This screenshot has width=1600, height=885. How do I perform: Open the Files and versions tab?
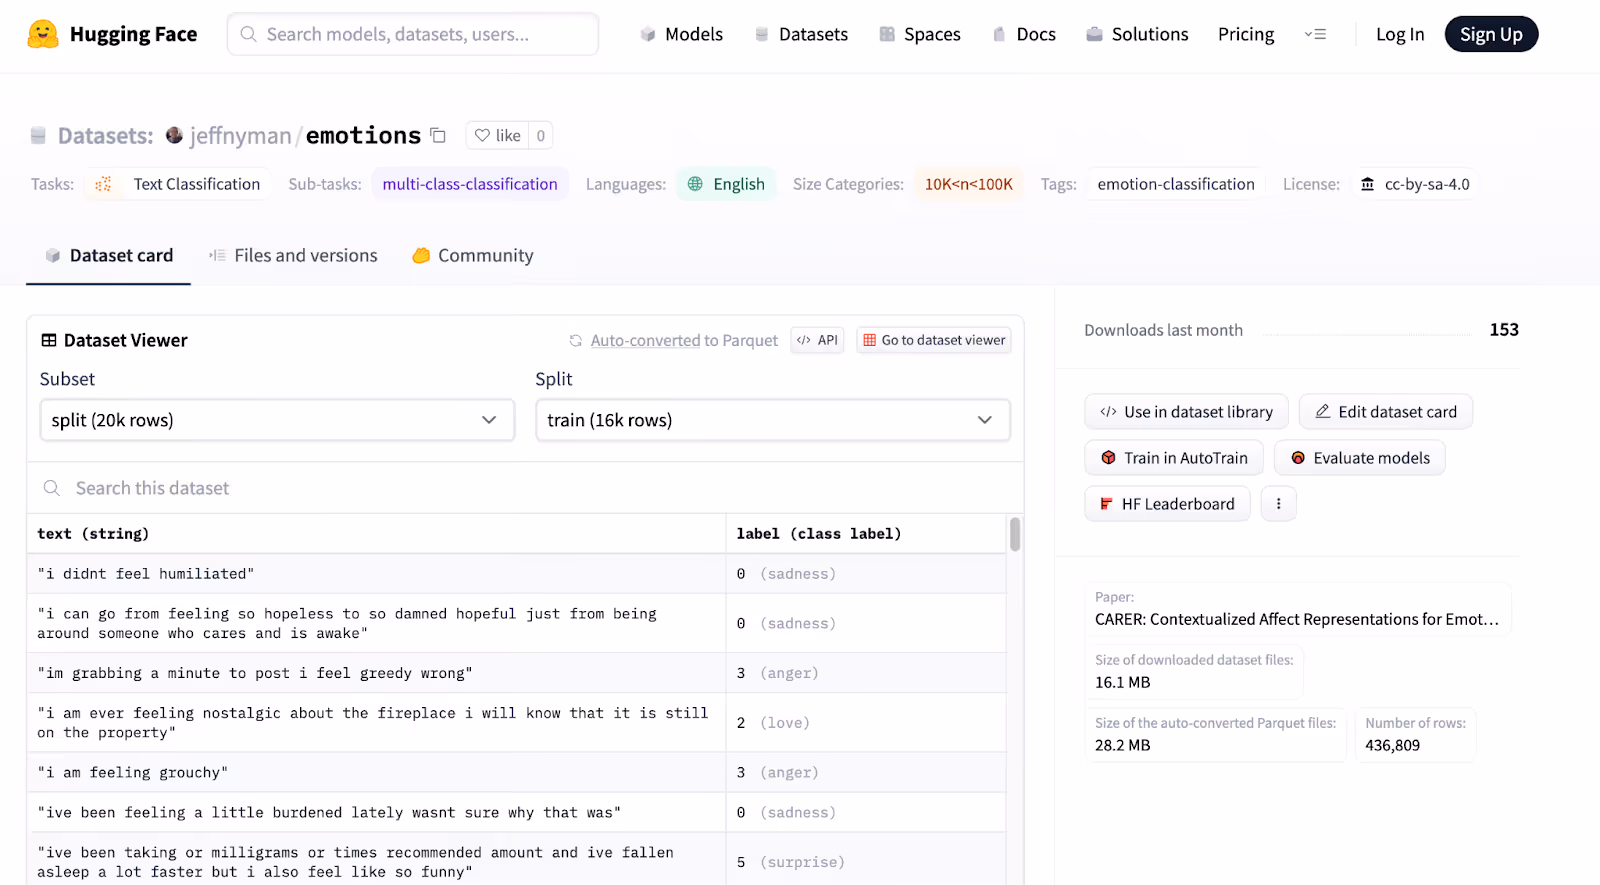tap(293, 255)
